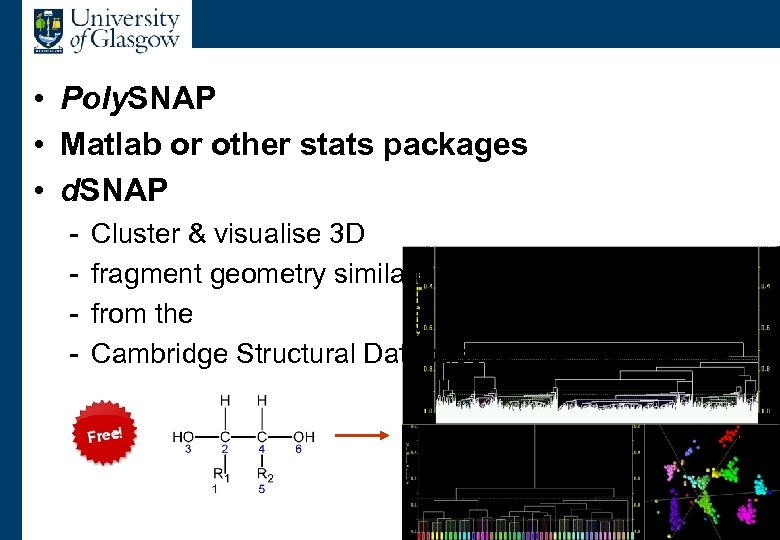Click the 'fragment geometry' sub-bullet text
The height and width of the screenshot is (540, 780).
246,274
